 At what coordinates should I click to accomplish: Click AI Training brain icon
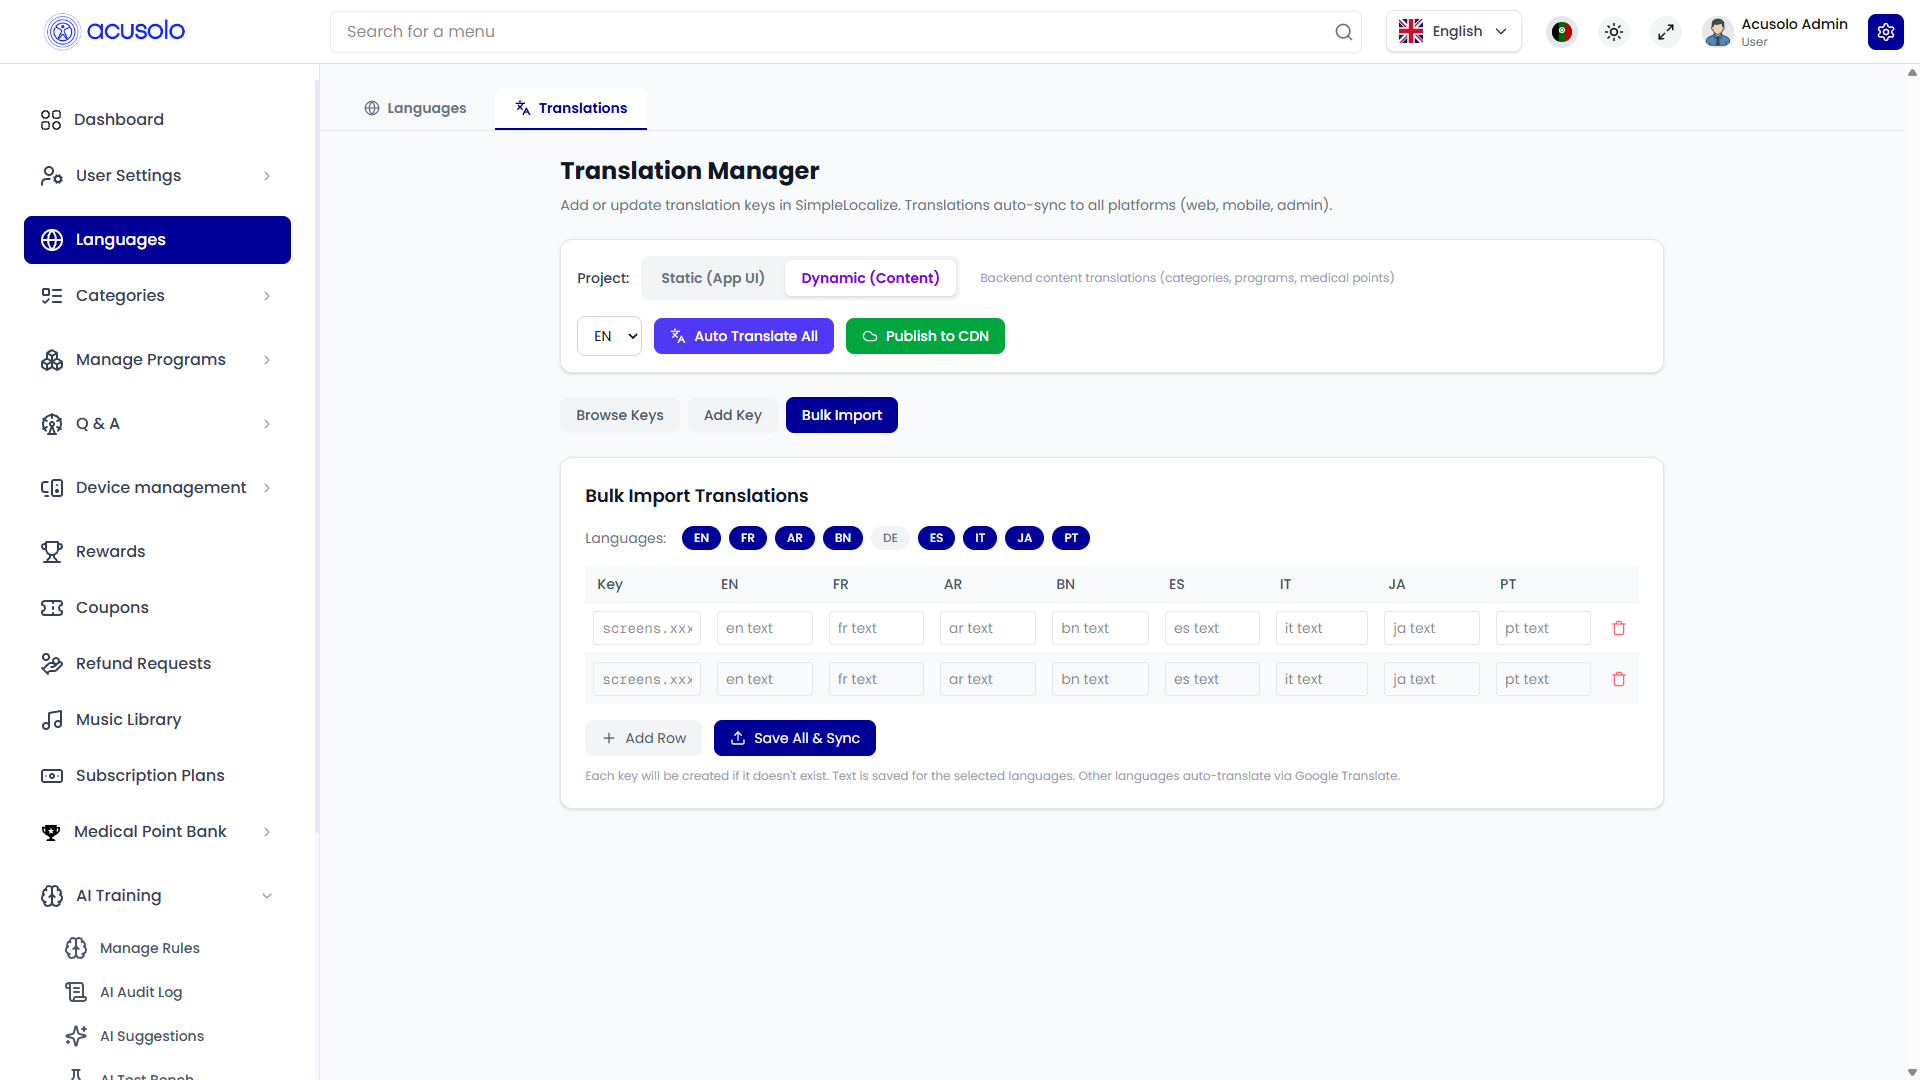click(x=52, y=896)
